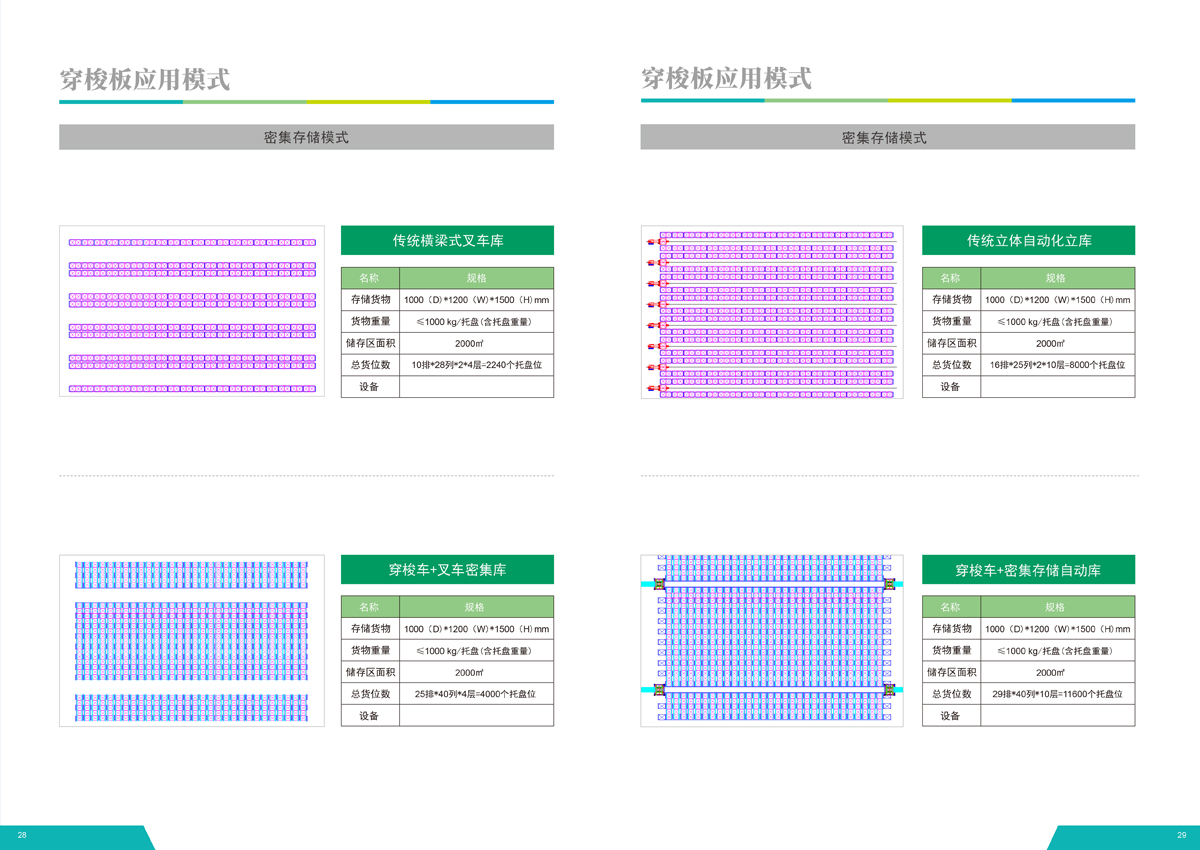Click page number 28 in footer
This screenshot has height=850, width=1200.
[x=22, y=835]
